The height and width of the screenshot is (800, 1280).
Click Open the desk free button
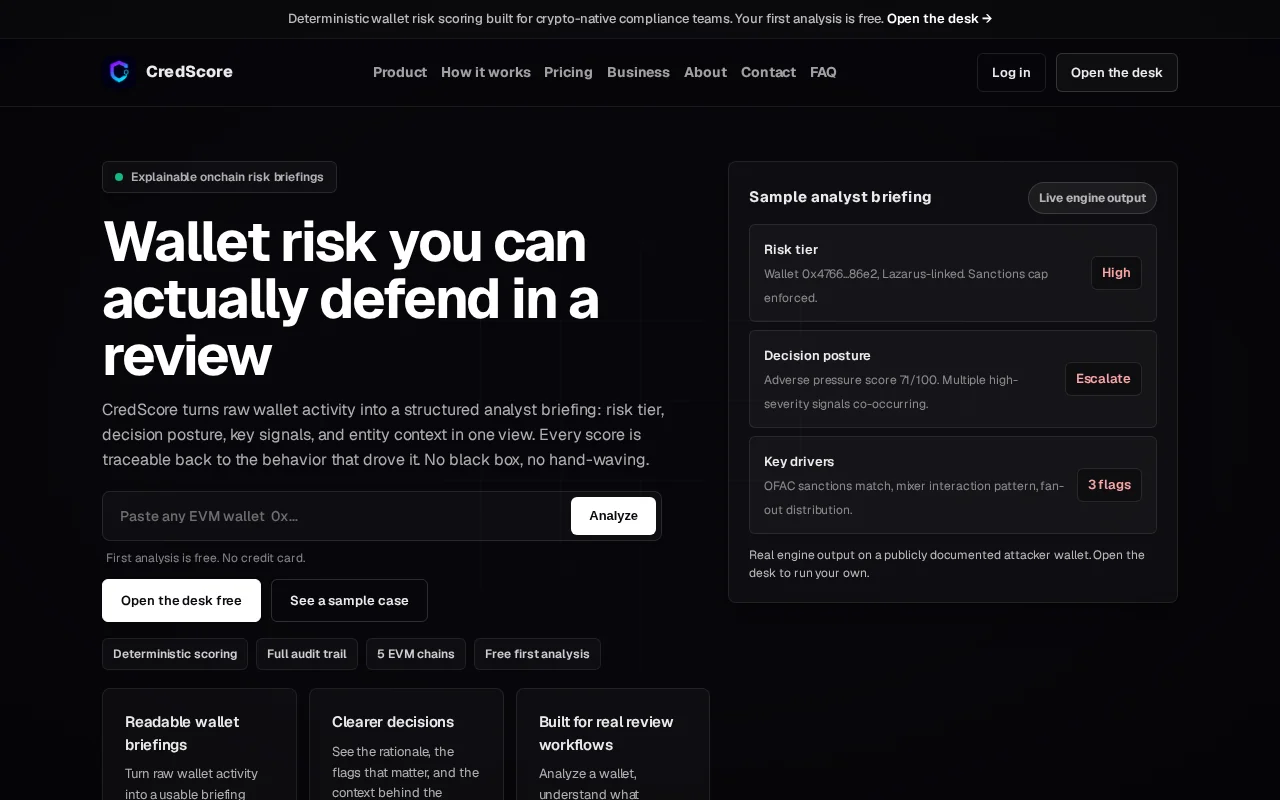pyautogui.click(x=181, y=600)
